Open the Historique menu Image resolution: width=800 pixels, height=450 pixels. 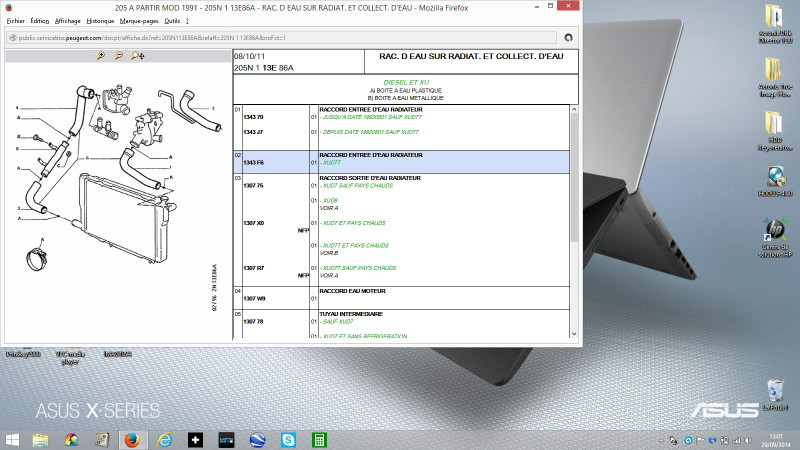(100, 21)
